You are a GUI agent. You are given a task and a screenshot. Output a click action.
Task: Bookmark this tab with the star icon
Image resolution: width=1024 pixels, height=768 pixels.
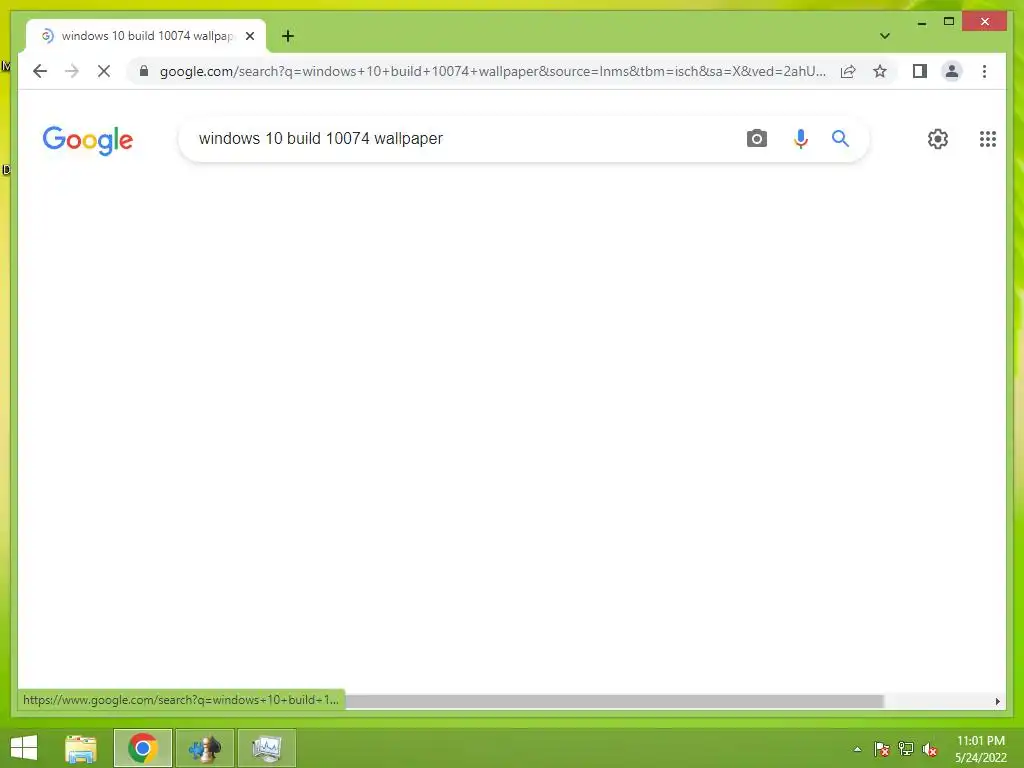(880, 71)
